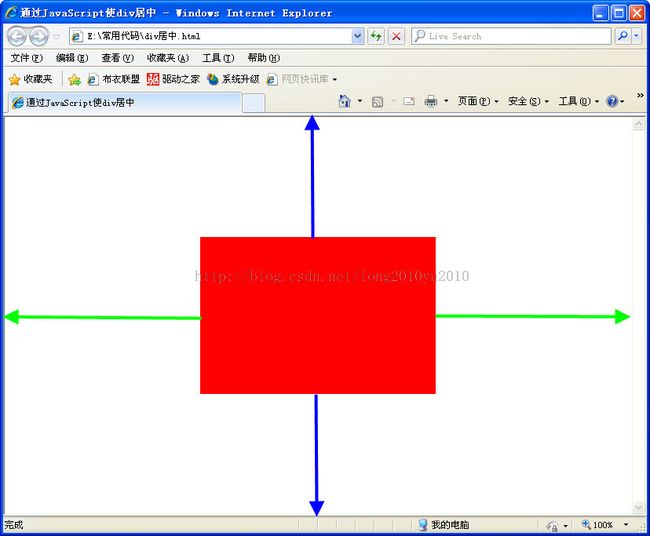This screenshot has width=650, height=536.
Task: Open the search provider dropdown
Action: coord(636,36)
